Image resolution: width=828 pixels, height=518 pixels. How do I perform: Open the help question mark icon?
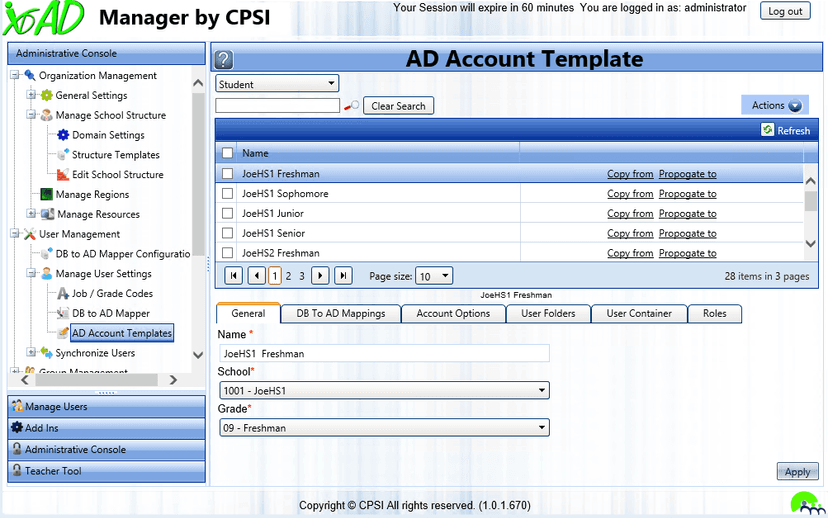coord(224,60)
